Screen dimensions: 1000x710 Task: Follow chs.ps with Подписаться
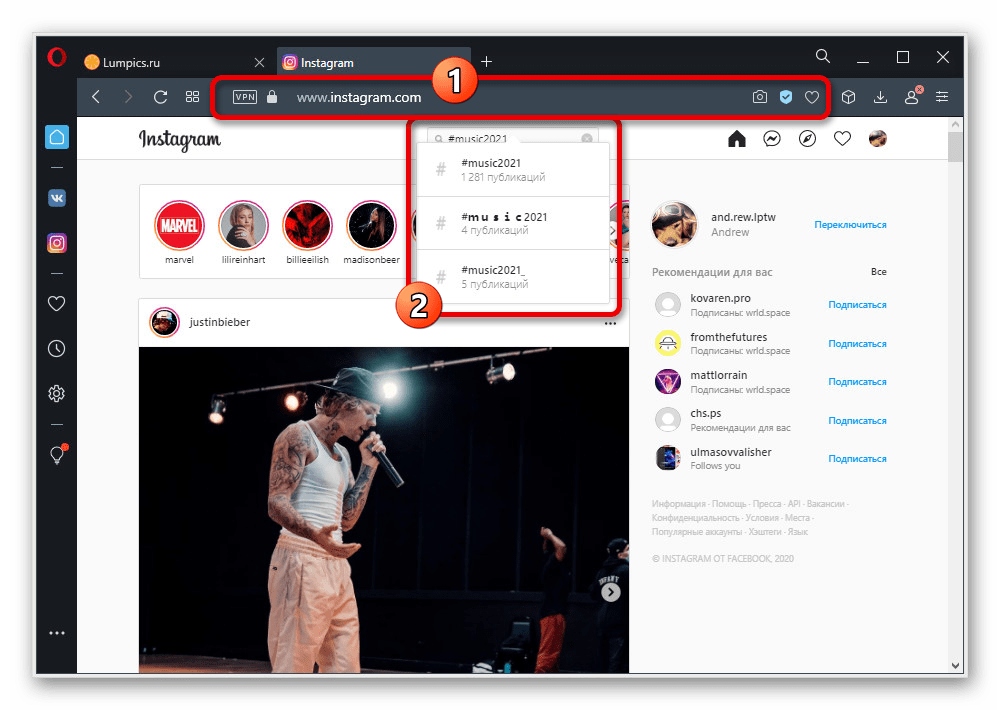pos(857,421)
